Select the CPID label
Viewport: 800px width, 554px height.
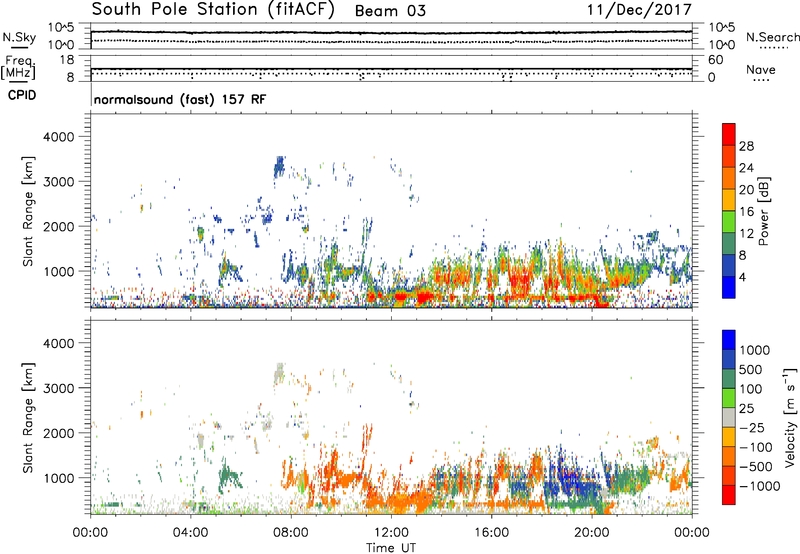click(22, 95)
